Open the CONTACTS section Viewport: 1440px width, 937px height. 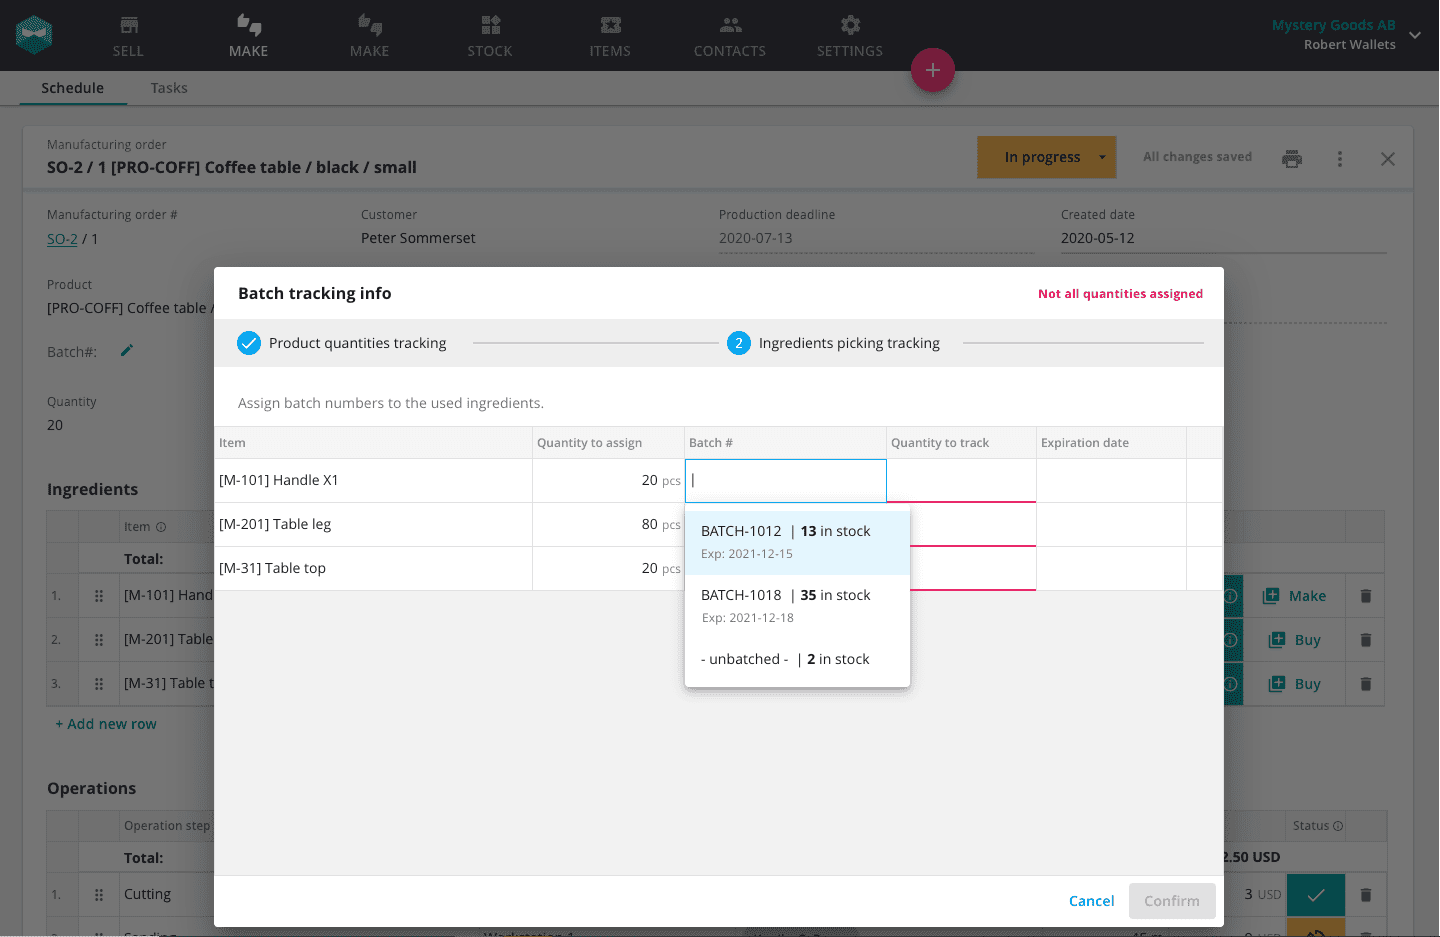(730, 36)
